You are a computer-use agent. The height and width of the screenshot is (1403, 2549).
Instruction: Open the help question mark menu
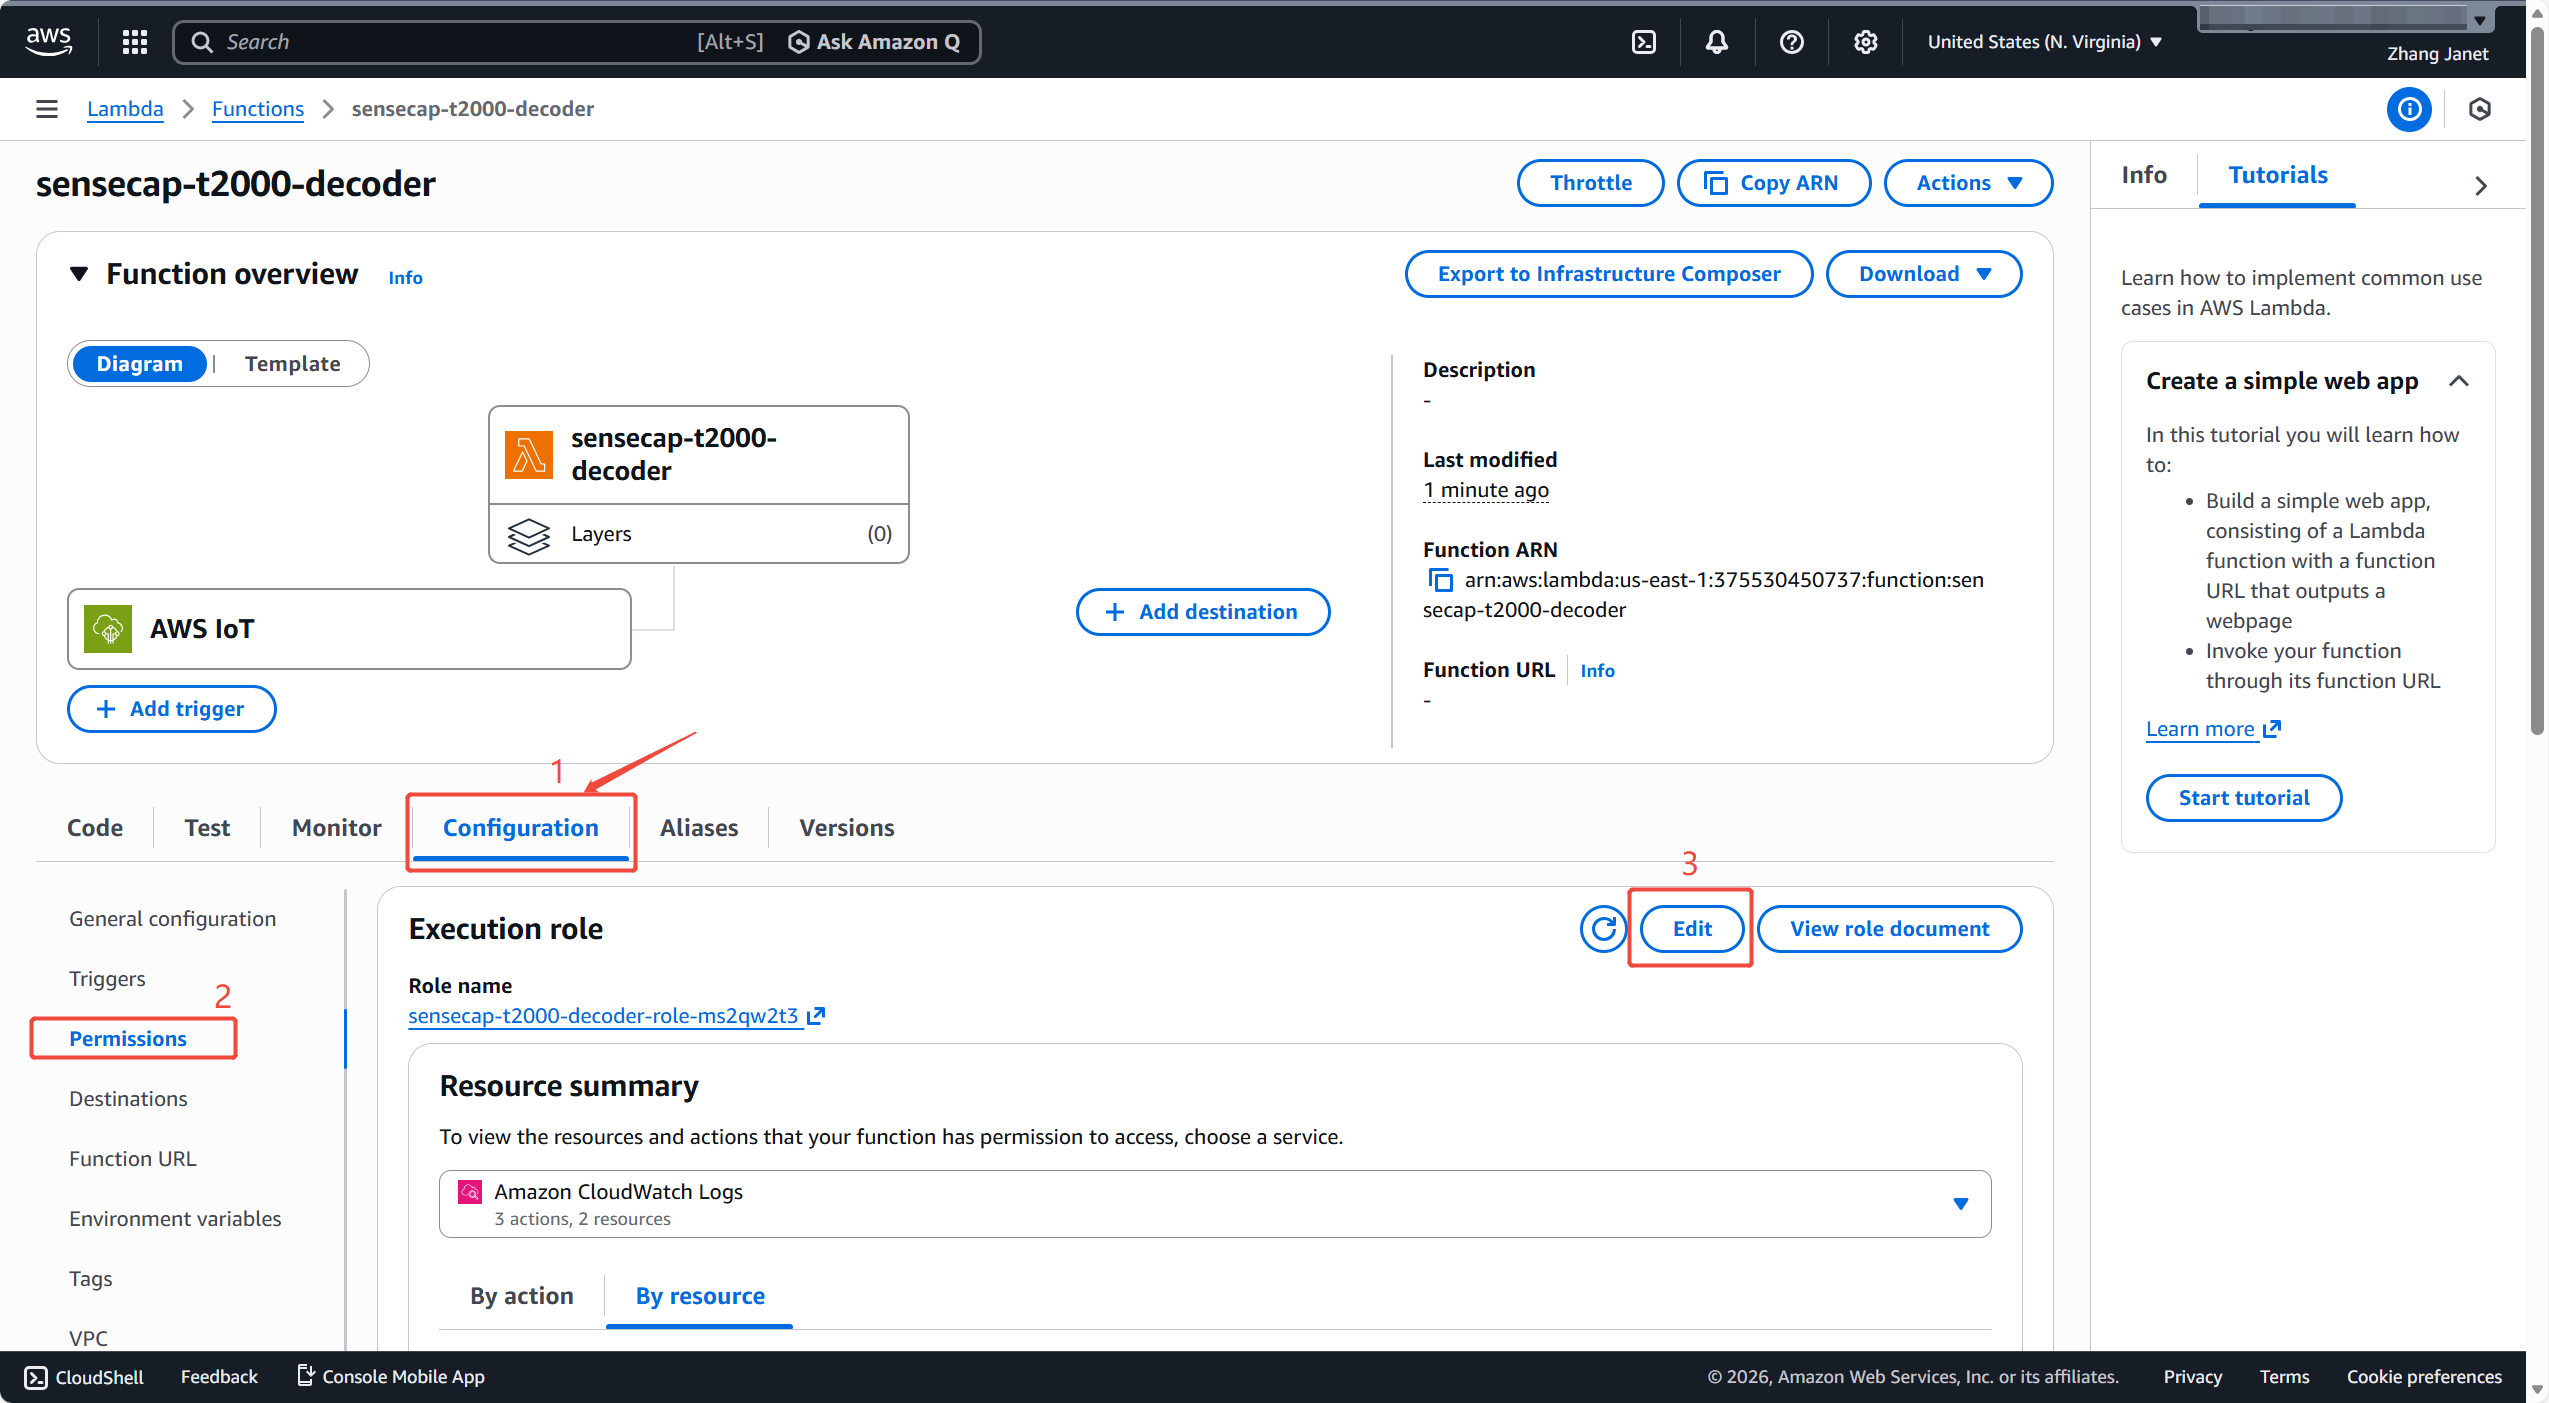coord(1791,42)
